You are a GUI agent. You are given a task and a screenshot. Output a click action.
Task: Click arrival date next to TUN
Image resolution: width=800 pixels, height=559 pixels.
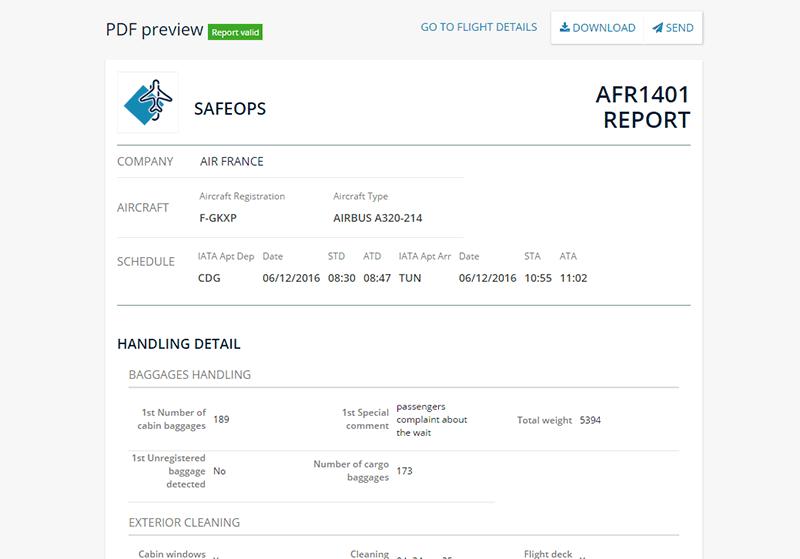tap(487, 278)
